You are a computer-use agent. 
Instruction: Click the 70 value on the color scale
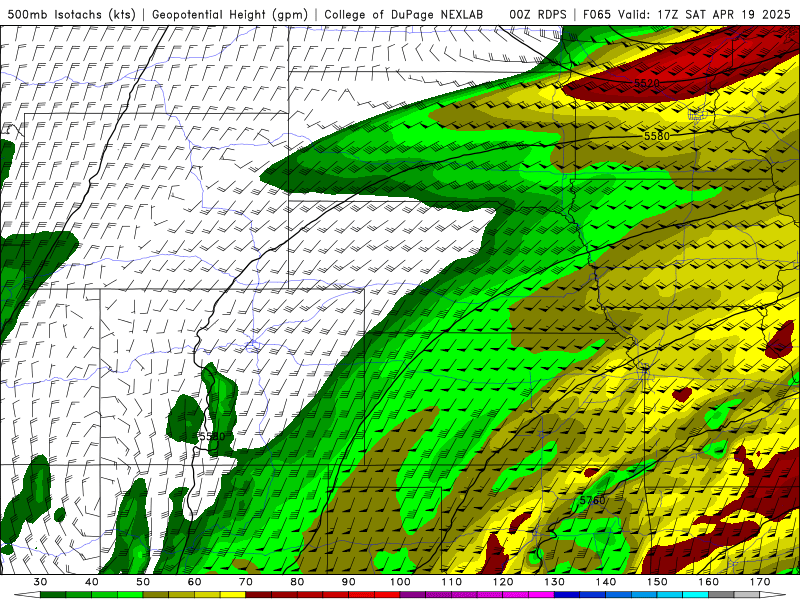coord(246,582)
